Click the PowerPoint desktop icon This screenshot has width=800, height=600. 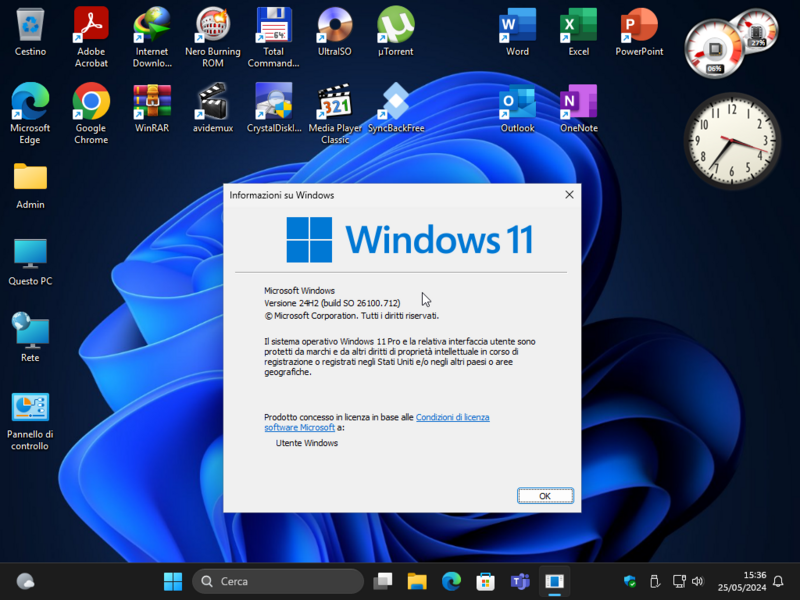(x=639, y=31)
